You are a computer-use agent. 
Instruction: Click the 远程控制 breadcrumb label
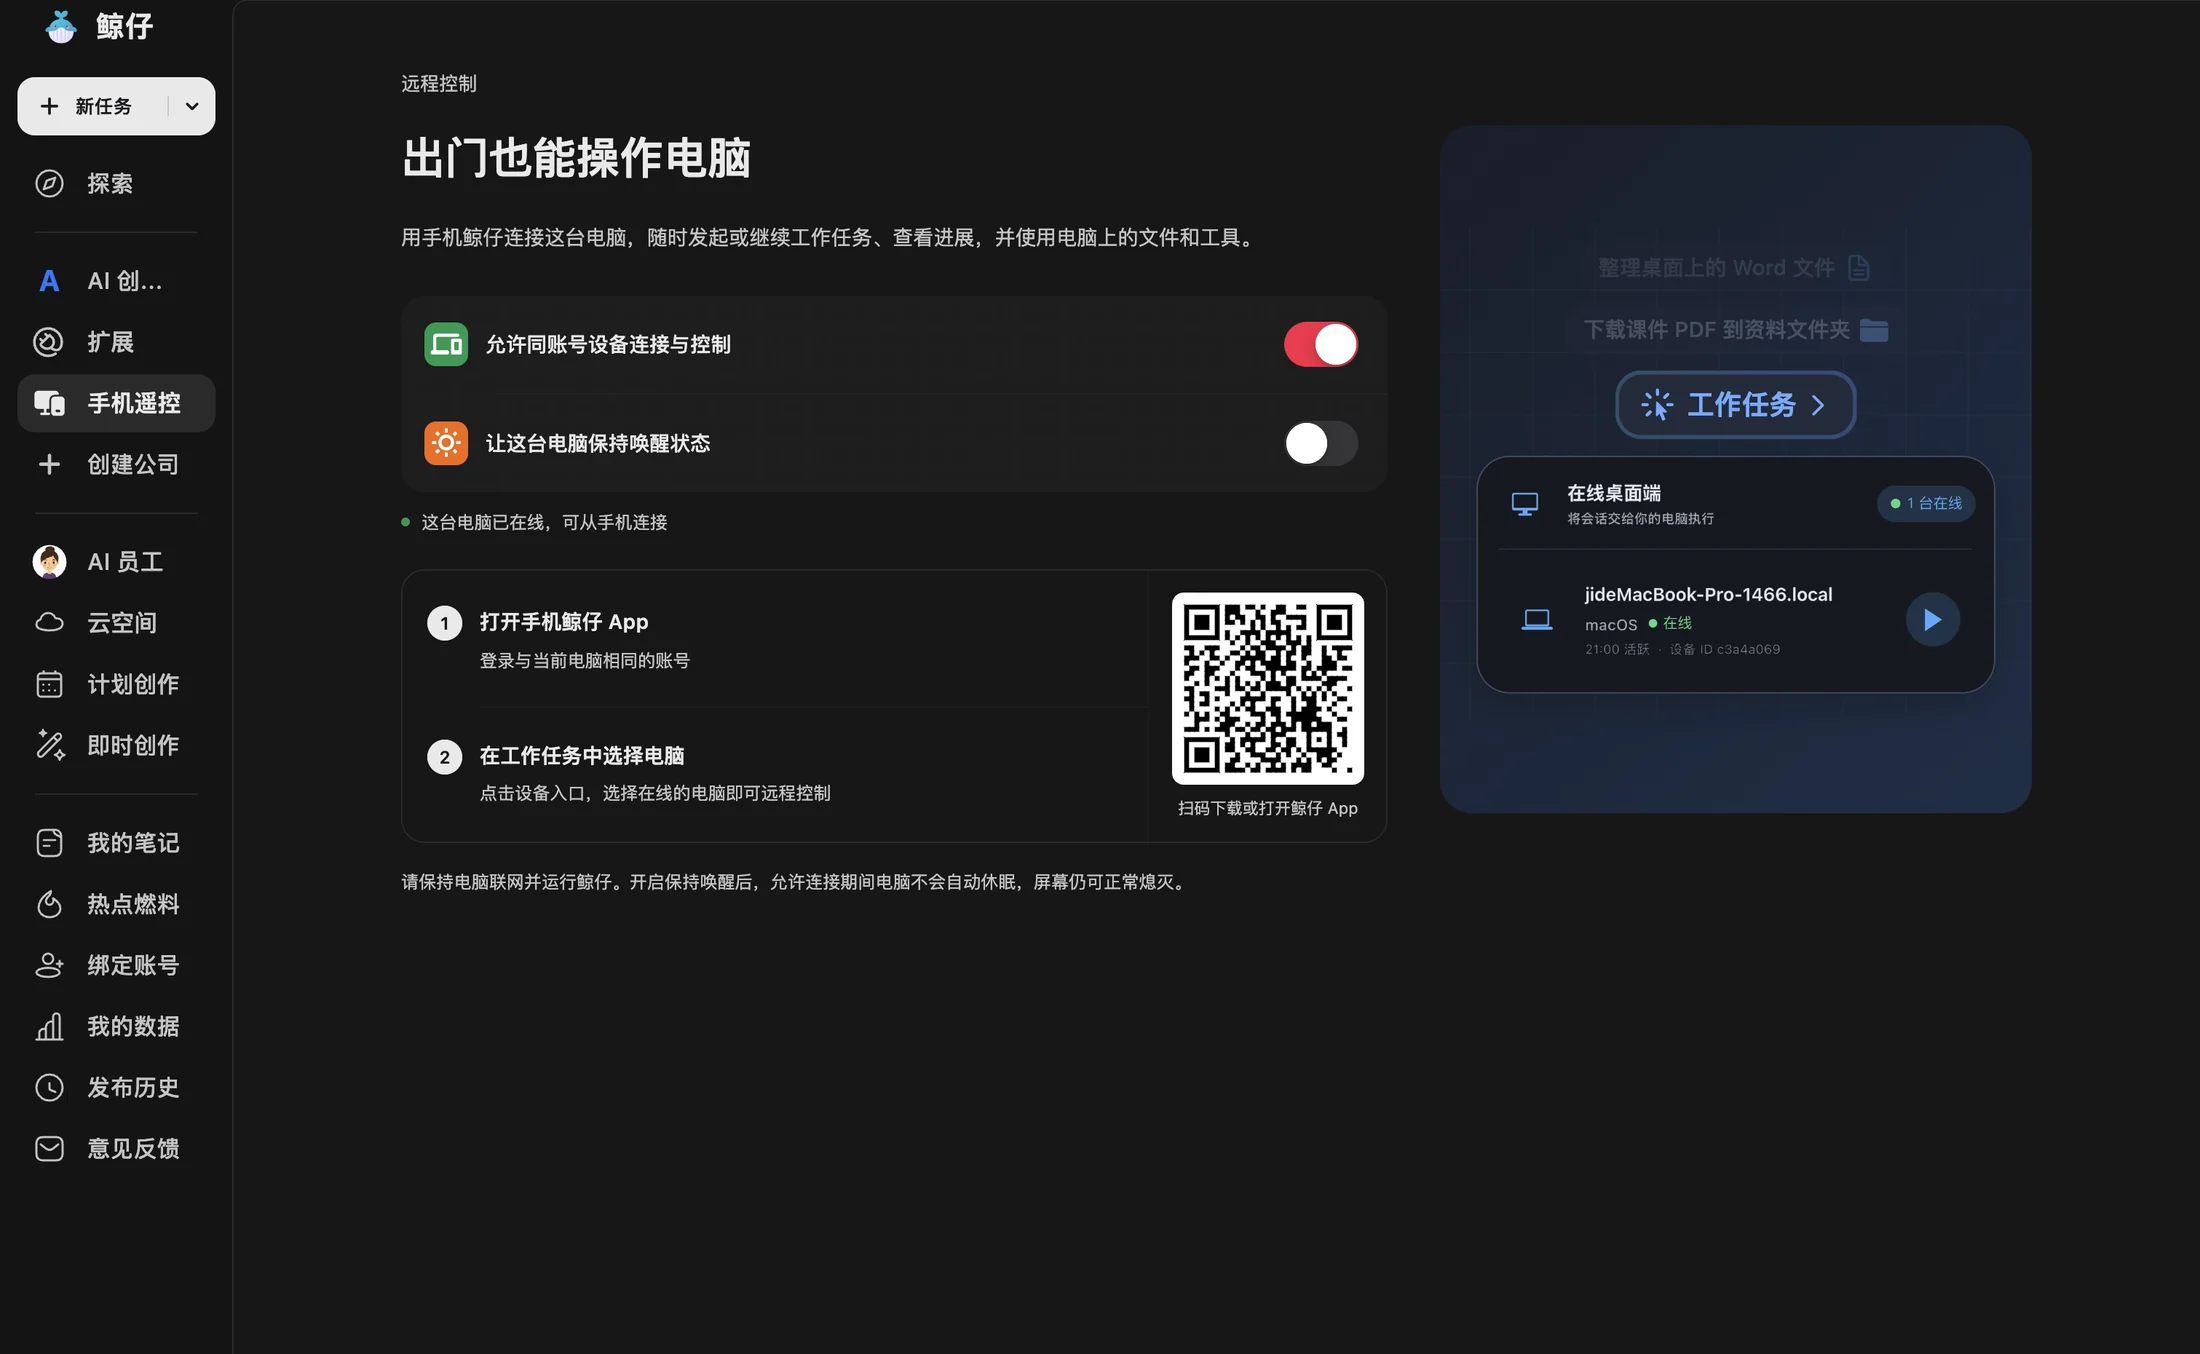pos(439,84)
